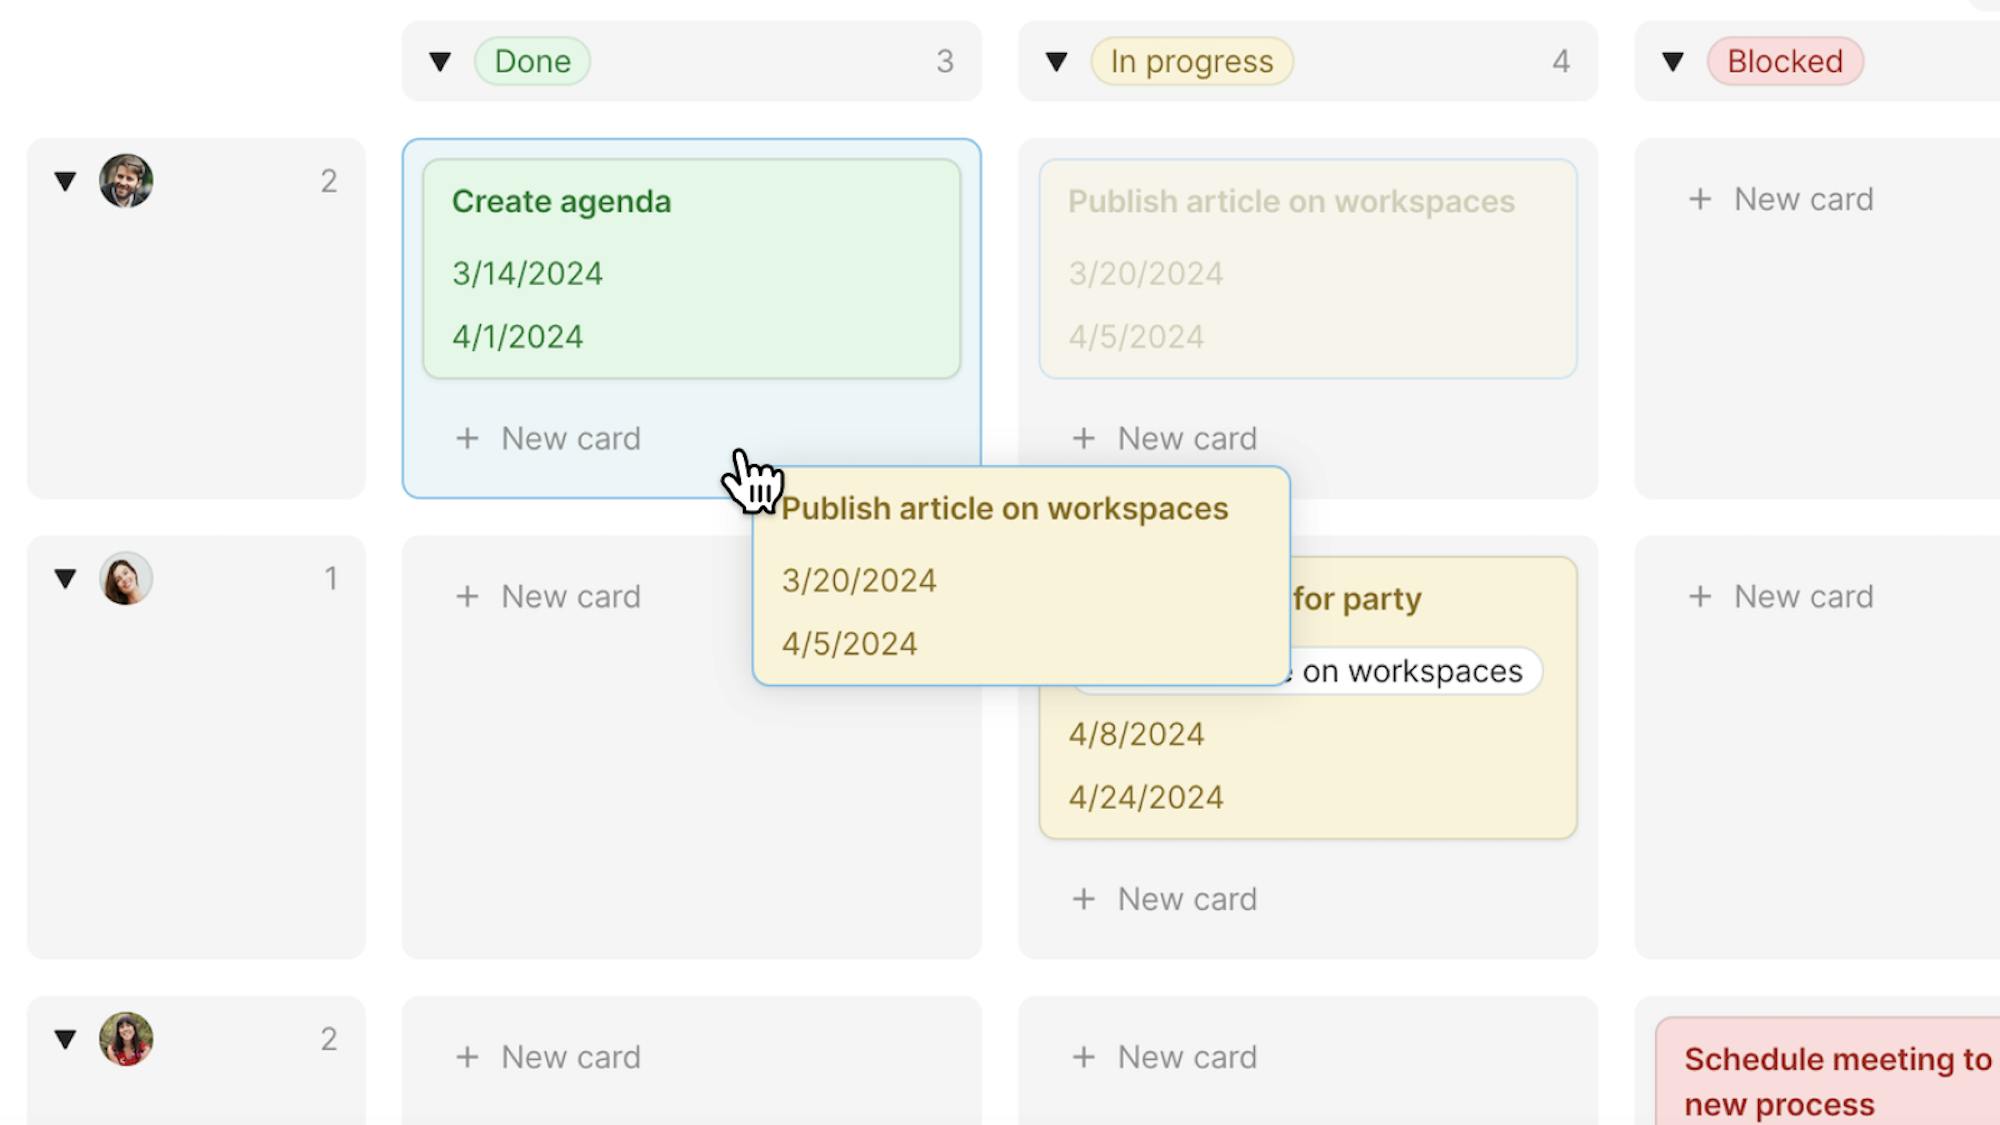This screenshot has height=1125, width=2000.
Task: Click the bearded man avatar
Action: pos(126,181)
